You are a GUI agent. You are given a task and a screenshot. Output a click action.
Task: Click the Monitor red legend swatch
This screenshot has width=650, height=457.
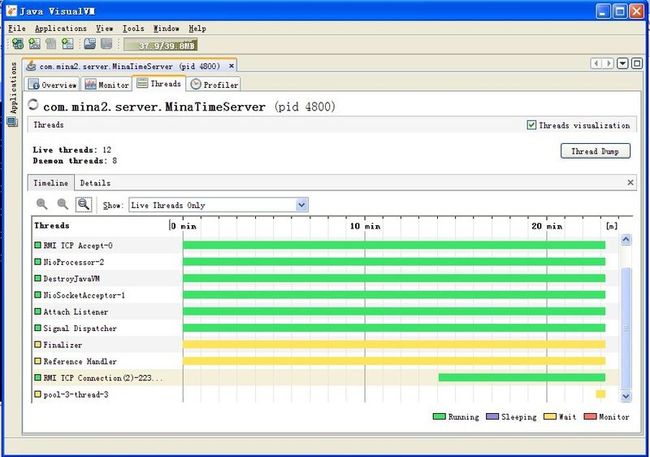coord(590,416)
